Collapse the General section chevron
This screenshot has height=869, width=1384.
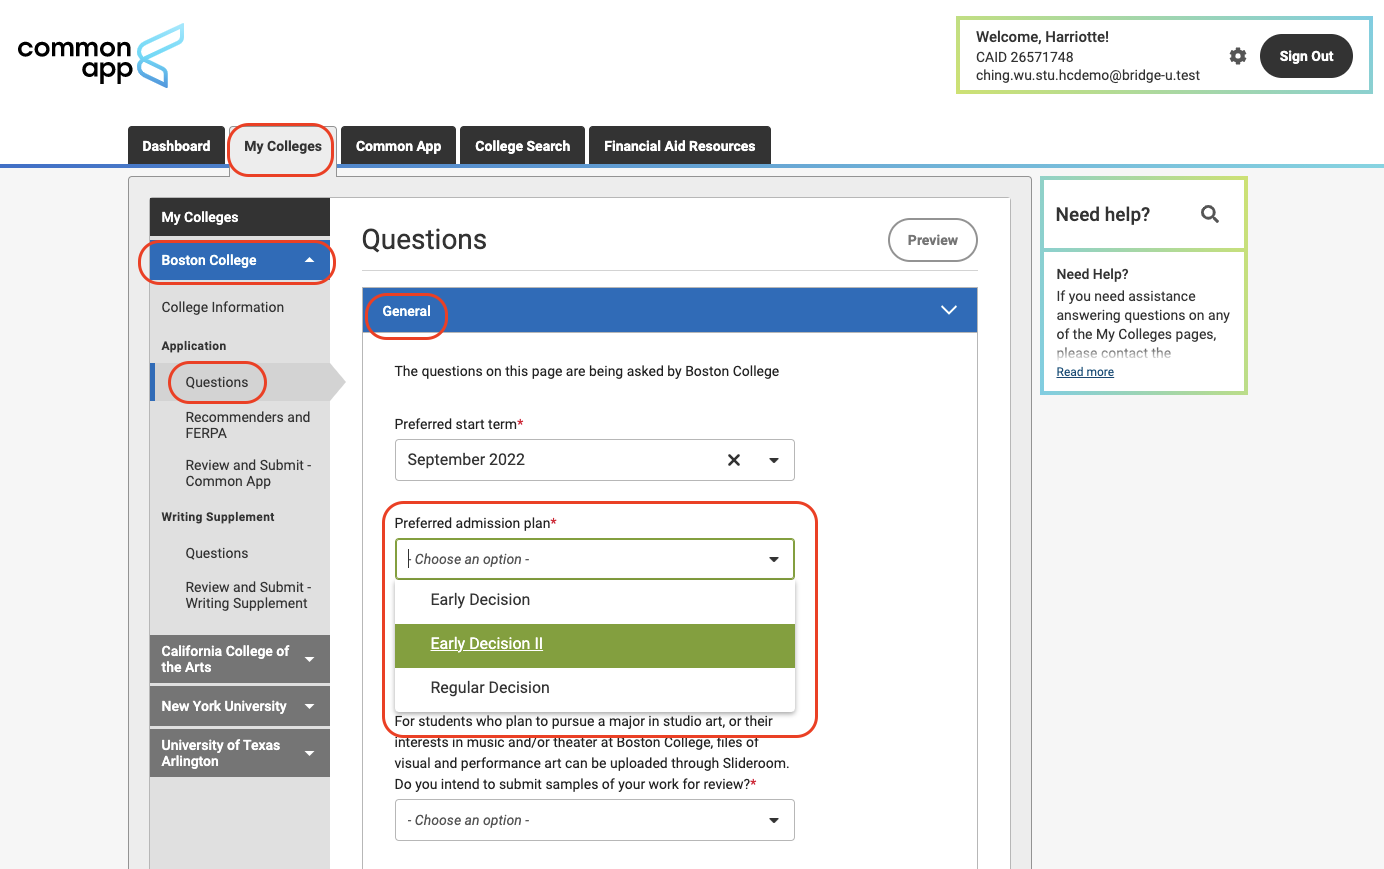tap(949, 310)
